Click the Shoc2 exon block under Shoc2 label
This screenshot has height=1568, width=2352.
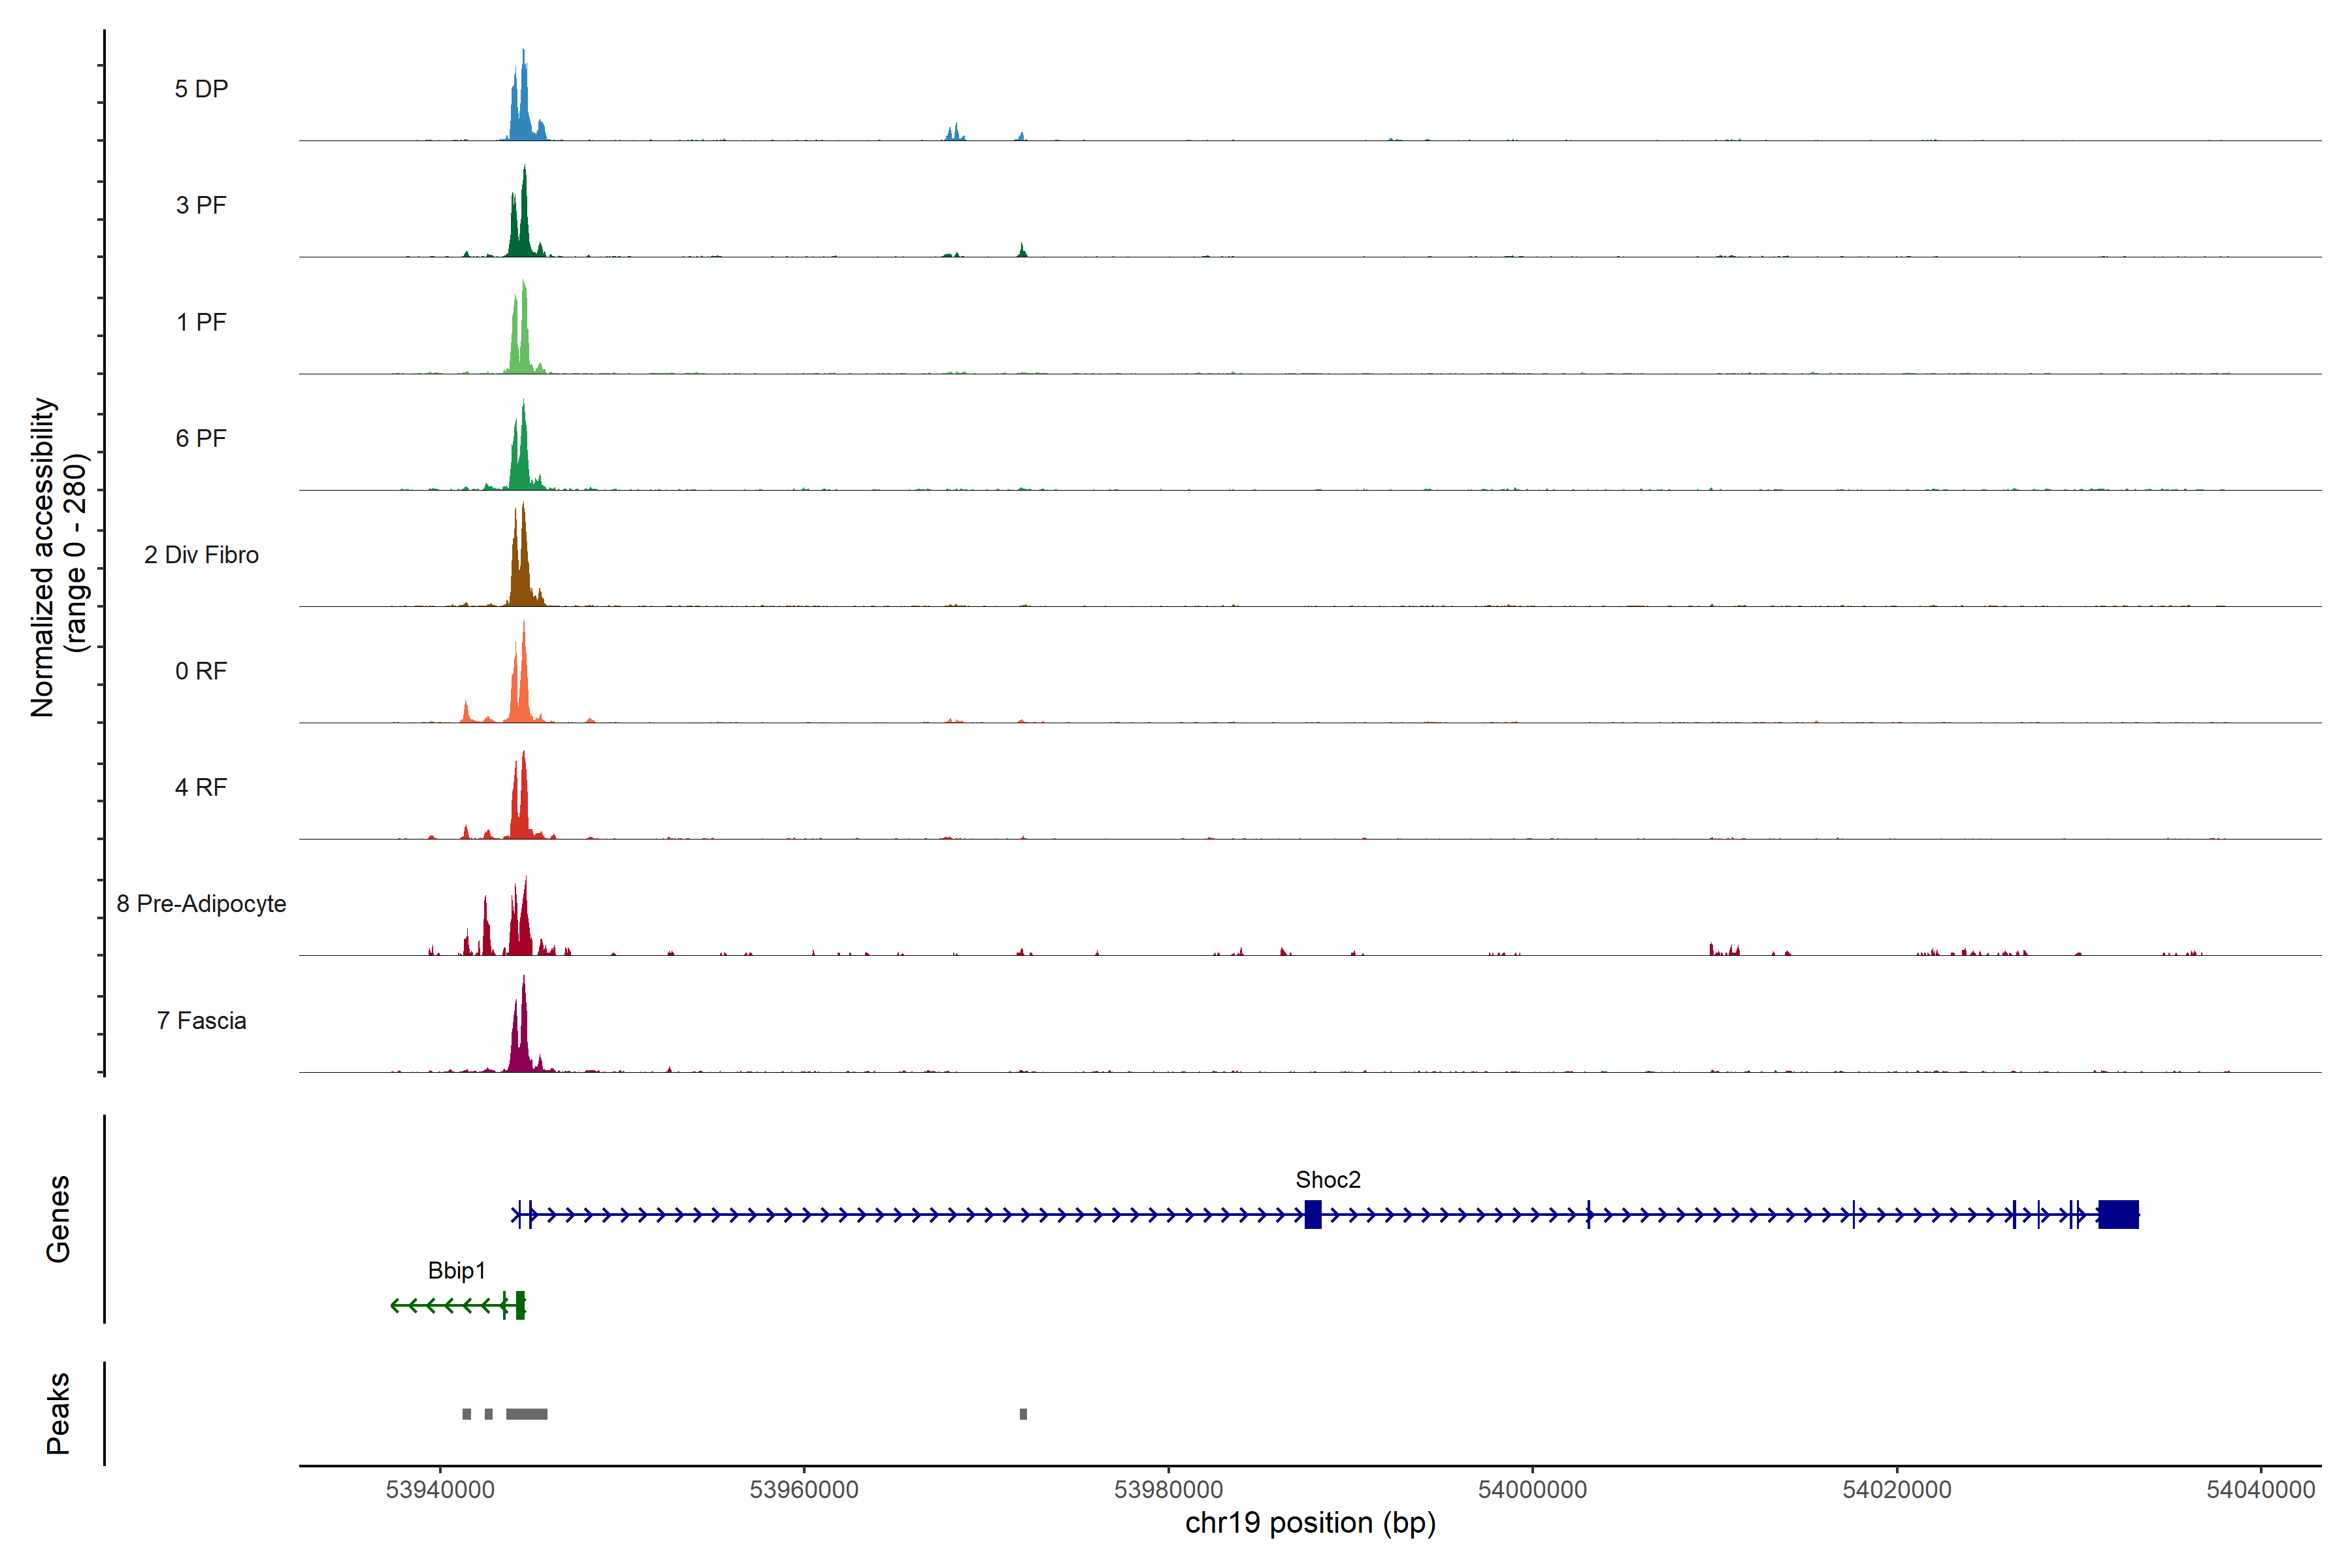click(1313, 1214)
